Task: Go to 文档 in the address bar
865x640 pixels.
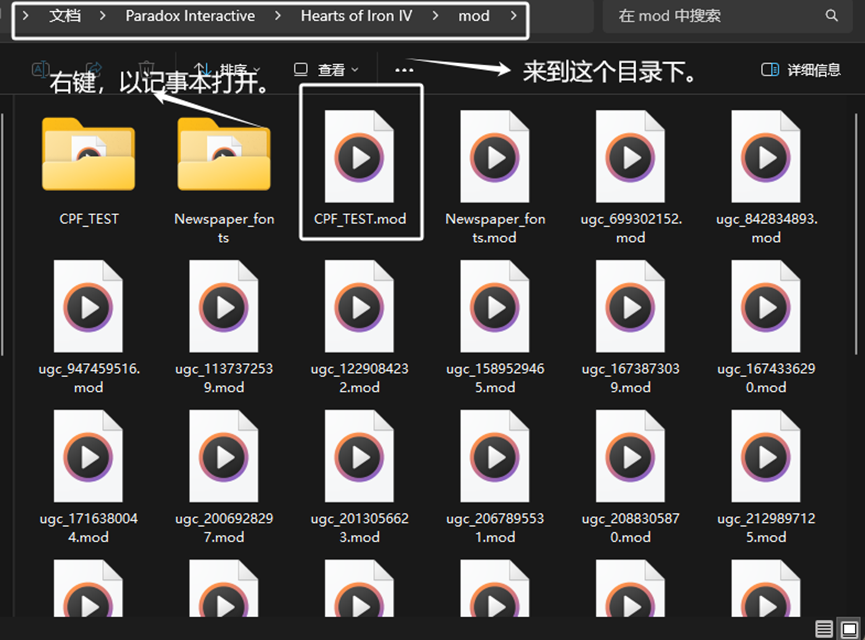Action: click(x=65, y=16)
